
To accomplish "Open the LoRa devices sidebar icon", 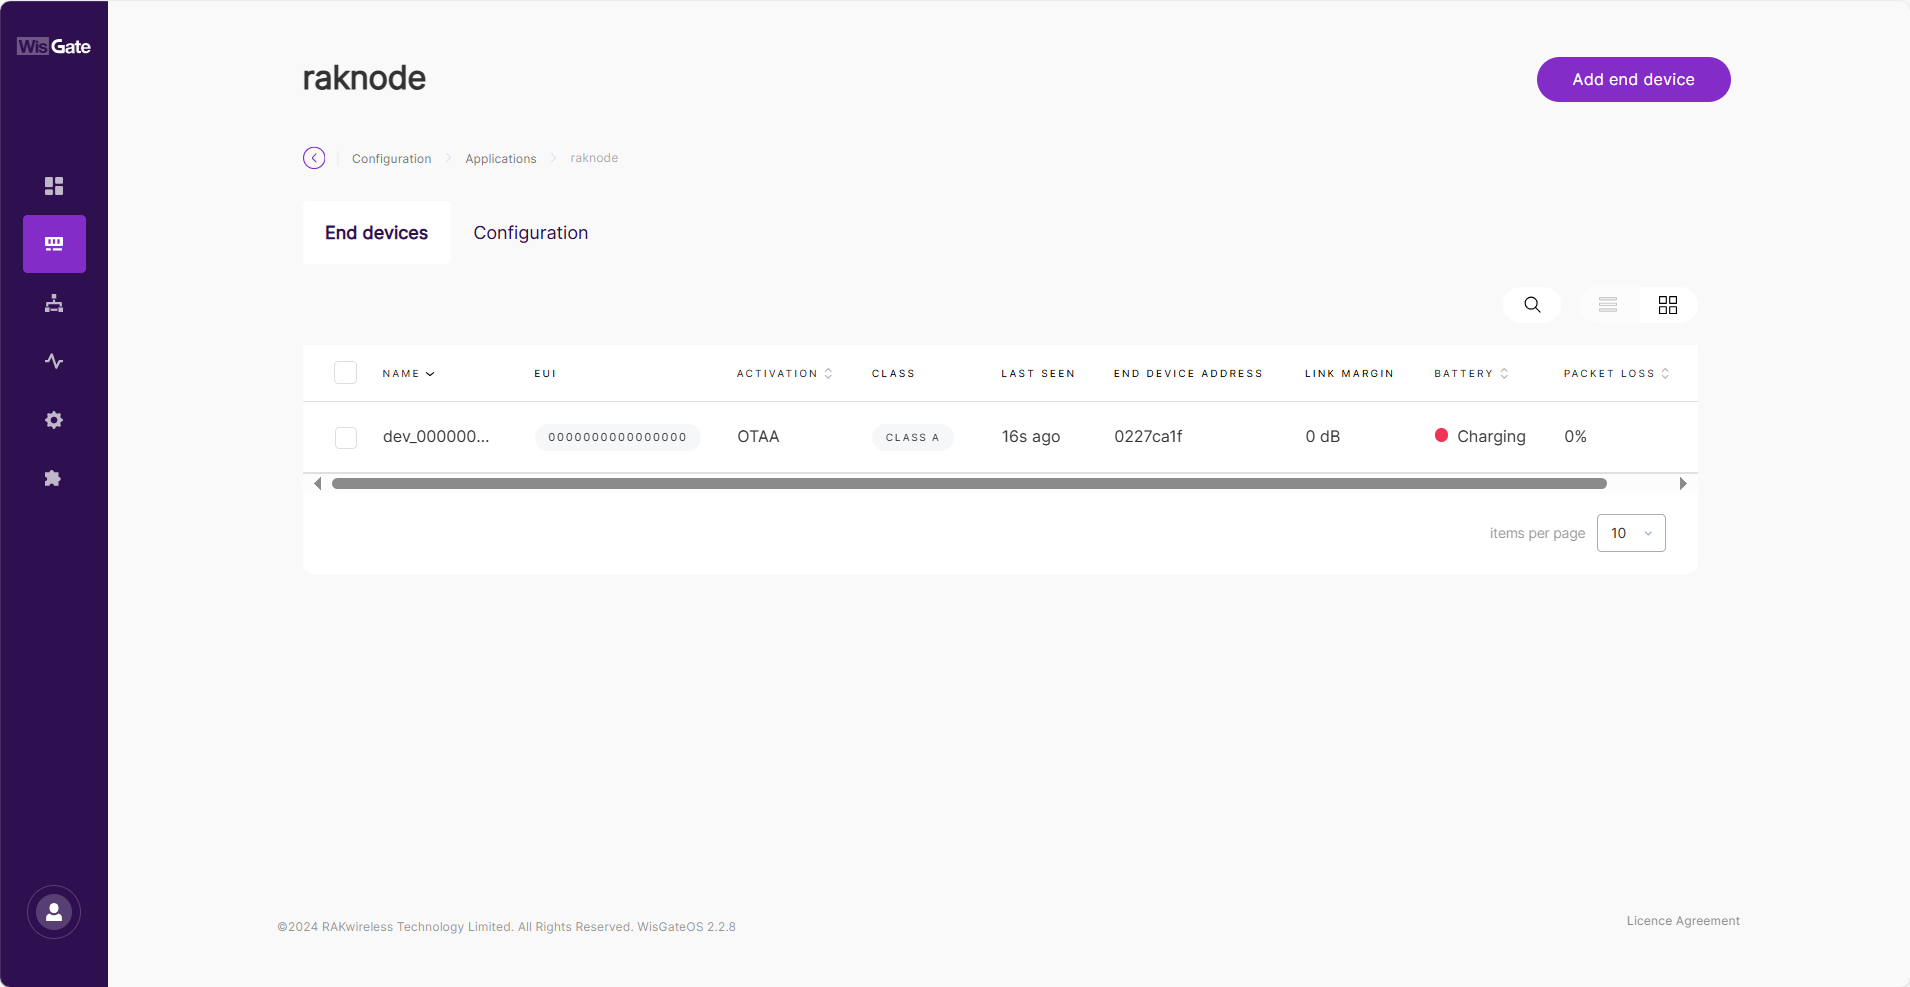I will click(54, 244).
